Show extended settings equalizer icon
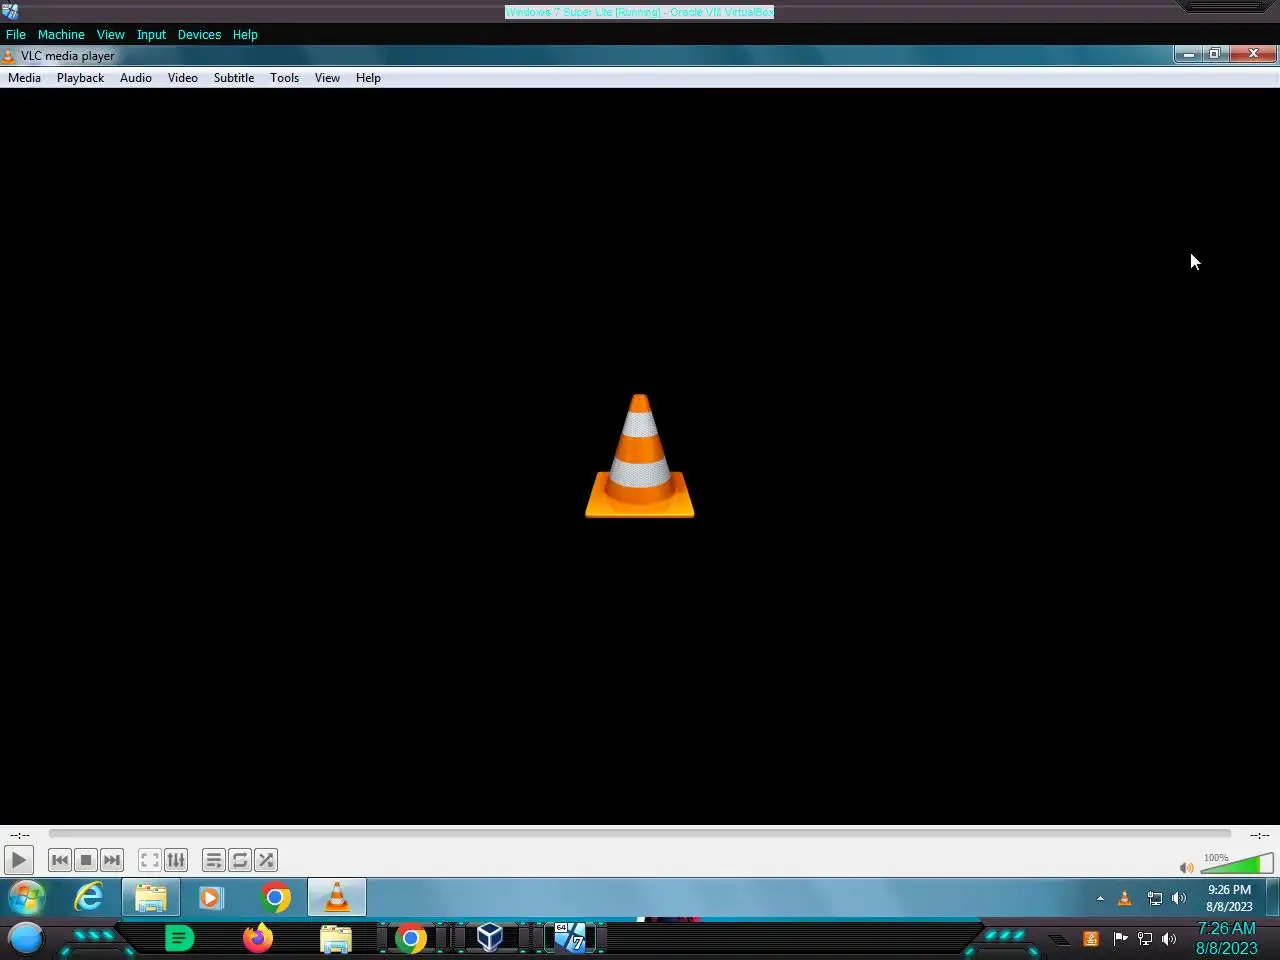The width and height of the screenshot is (1280, 960). coord(176,860)
